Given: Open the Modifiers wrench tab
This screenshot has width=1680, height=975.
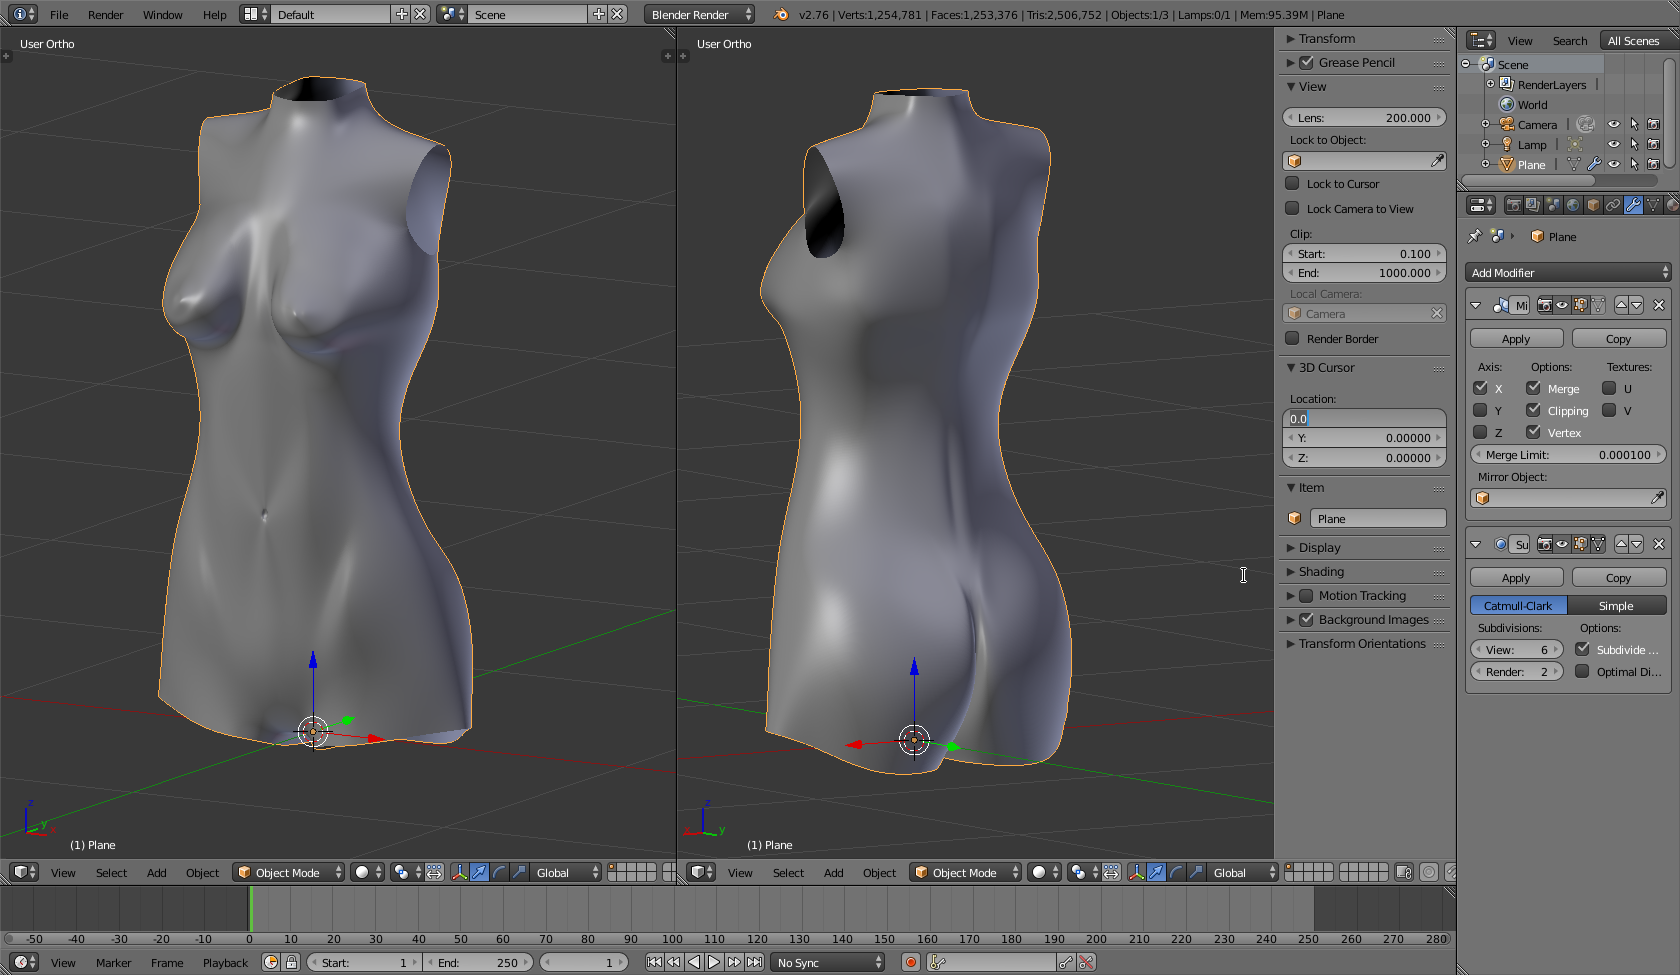Looking at the screenshot, I should [1633, 205].
